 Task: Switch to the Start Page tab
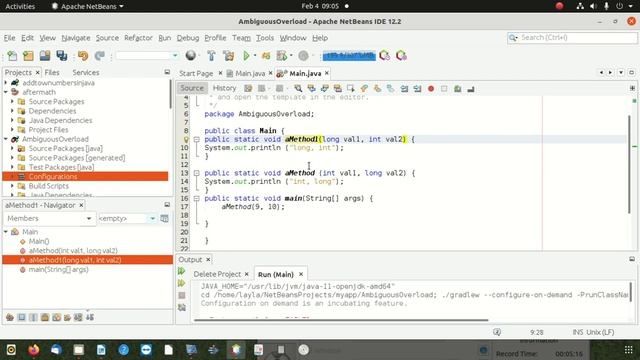pos(196,73)
